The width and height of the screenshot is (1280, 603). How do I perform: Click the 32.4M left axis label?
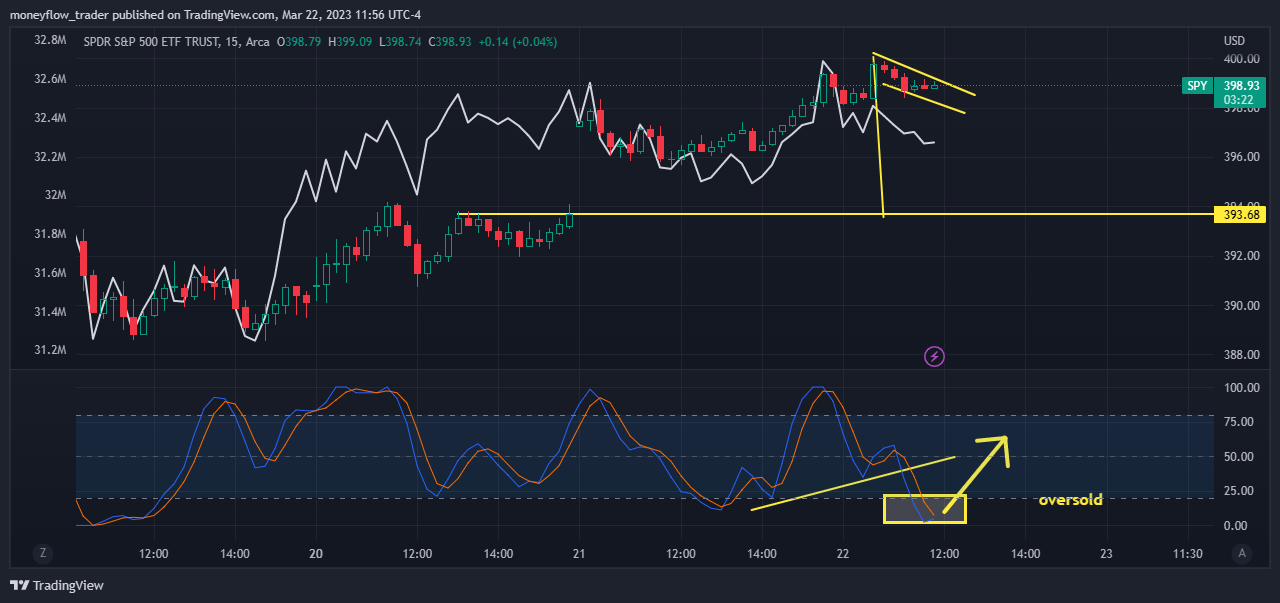coord(50,118)
